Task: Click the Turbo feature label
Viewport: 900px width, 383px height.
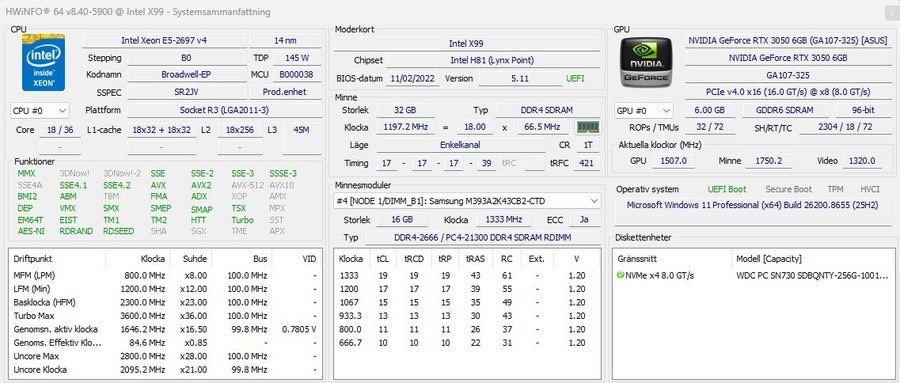Action: pyautogui.click(x=242, y=220)
